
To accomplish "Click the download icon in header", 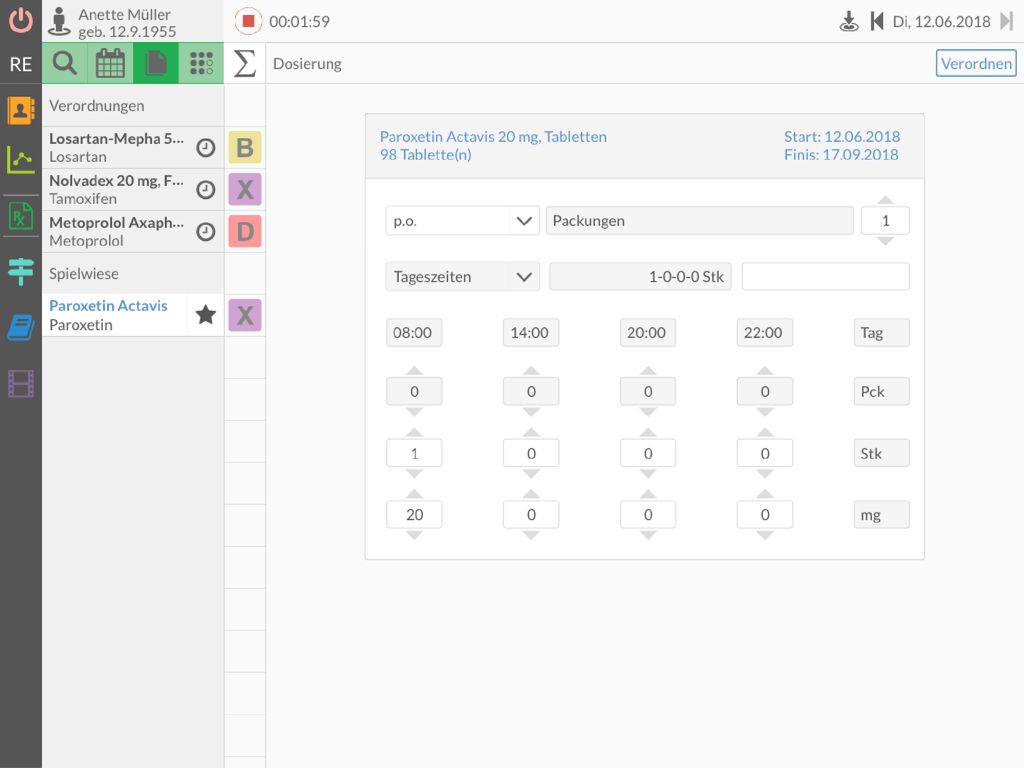I will click(x=848, y=22).
